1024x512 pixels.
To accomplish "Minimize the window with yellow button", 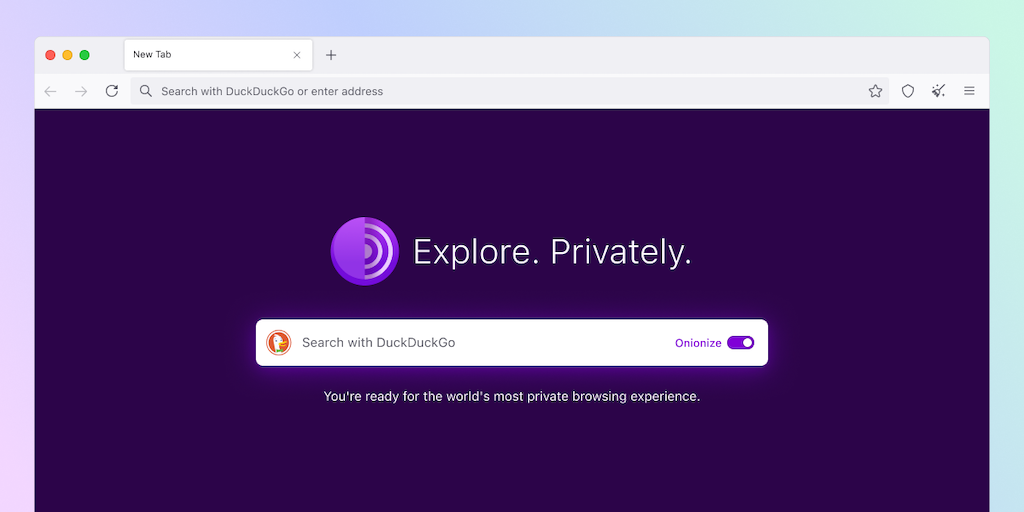I will pos(67,55).
